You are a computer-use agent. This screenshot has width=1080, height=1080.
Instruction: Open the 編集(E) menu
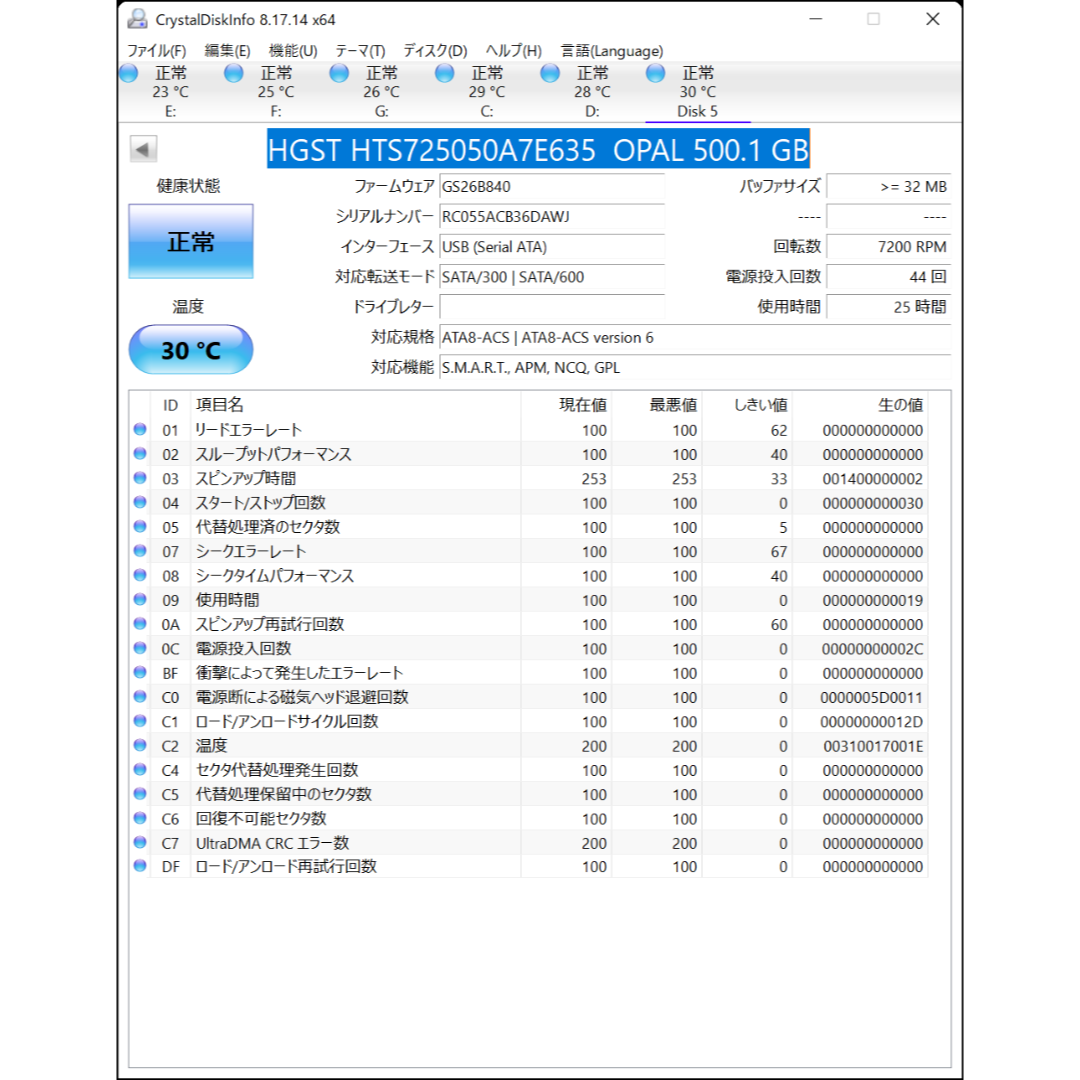click(227, 51)
